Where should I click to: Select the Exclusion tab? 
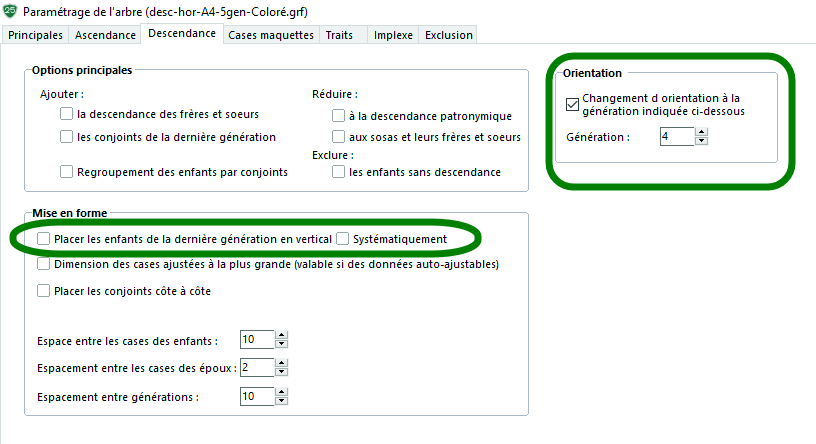pos(449,35)
